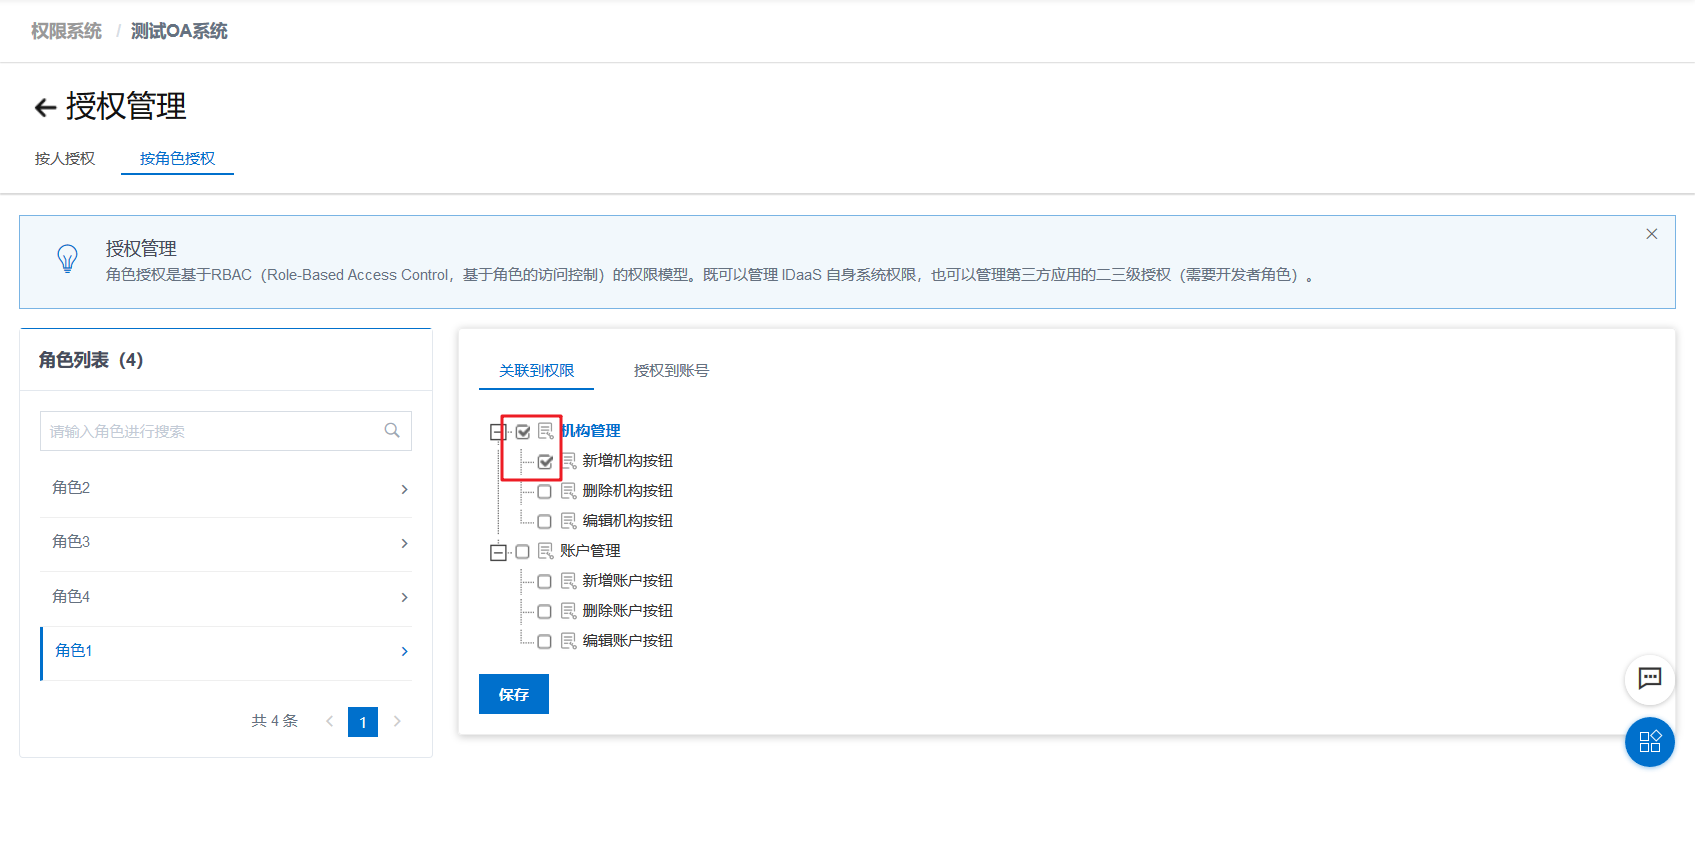Image resolution: width=1695 pixels, height=847 pixels.
Task: Go to the previous page of roles
Action: coord(329,721)
